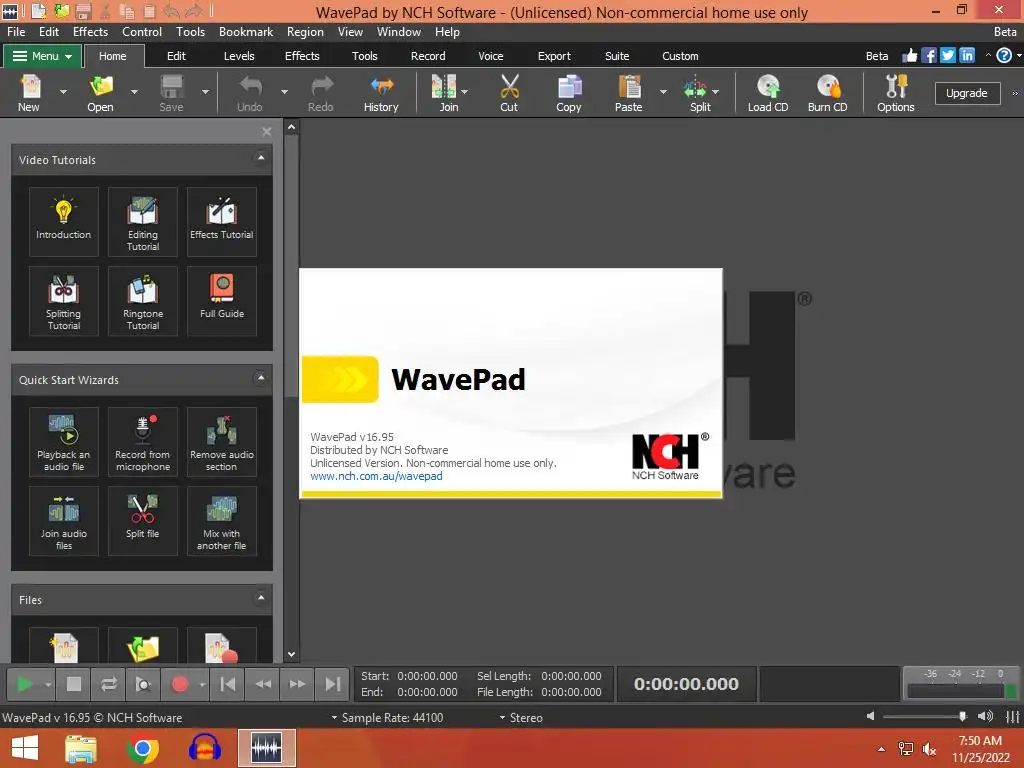The height and width of the screenshot is (768, 1024).
Task: Click the Paste clipboard icon
Action: tap(628, 93)
